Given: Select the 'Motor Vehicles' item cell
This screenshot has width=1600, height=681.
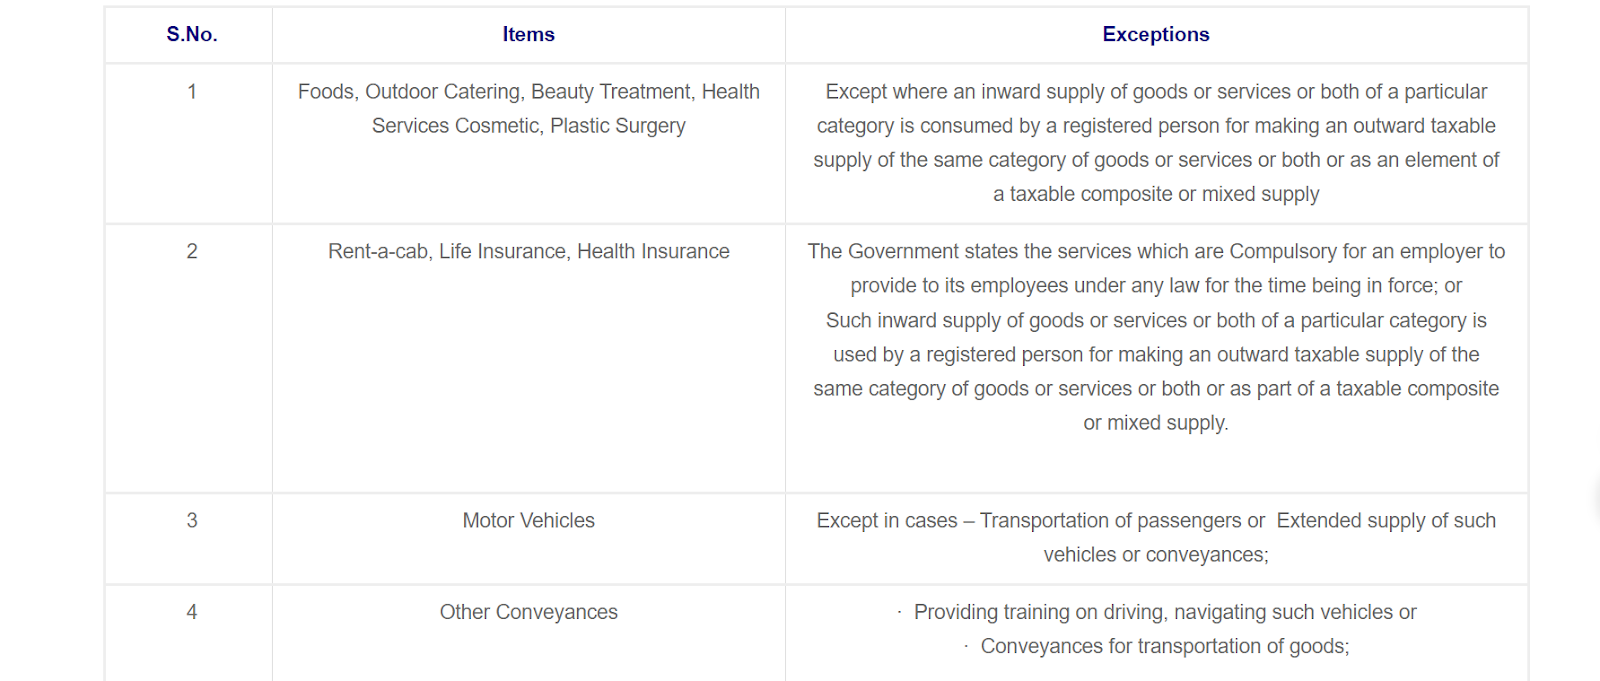Looking at the screenshot, I should pos(528,521).
